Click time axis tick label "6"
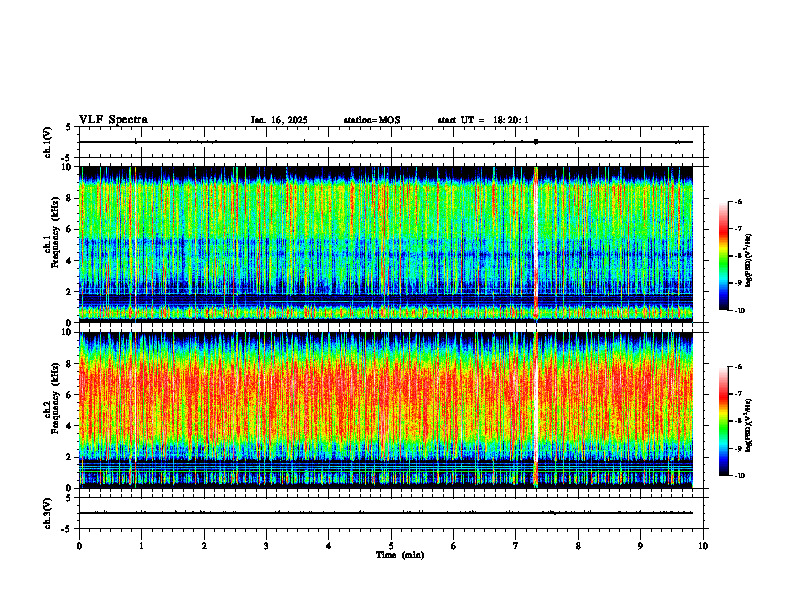The image size is (792, 612). click(454, 546)
